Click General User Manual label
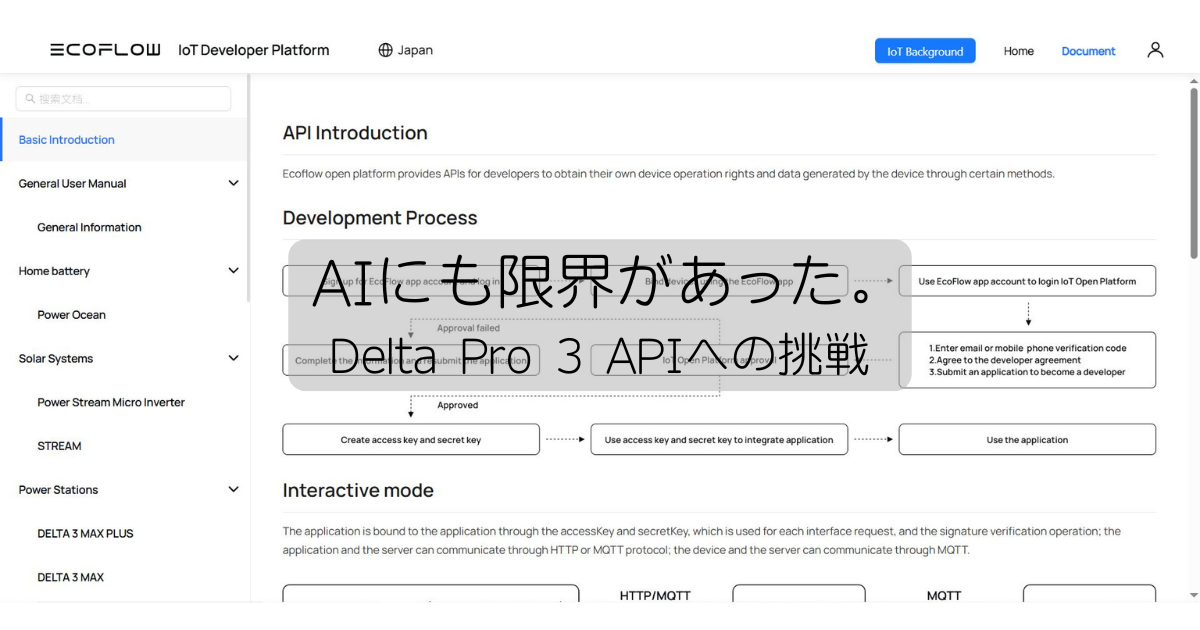This screenshot has height=630, width=1200. 72,184
